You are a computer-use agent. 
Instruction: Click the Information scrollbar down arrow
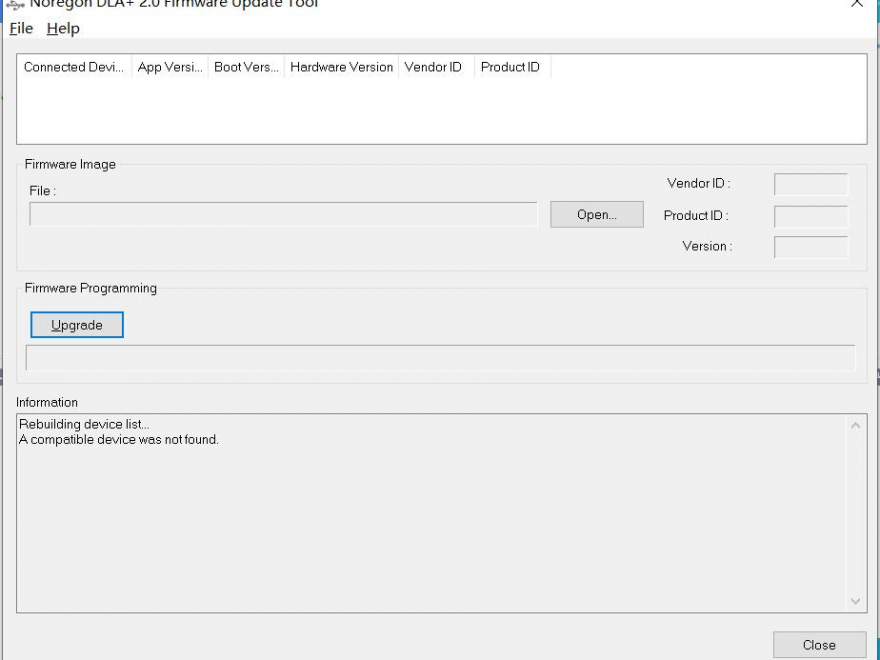[x=855, y=601]
